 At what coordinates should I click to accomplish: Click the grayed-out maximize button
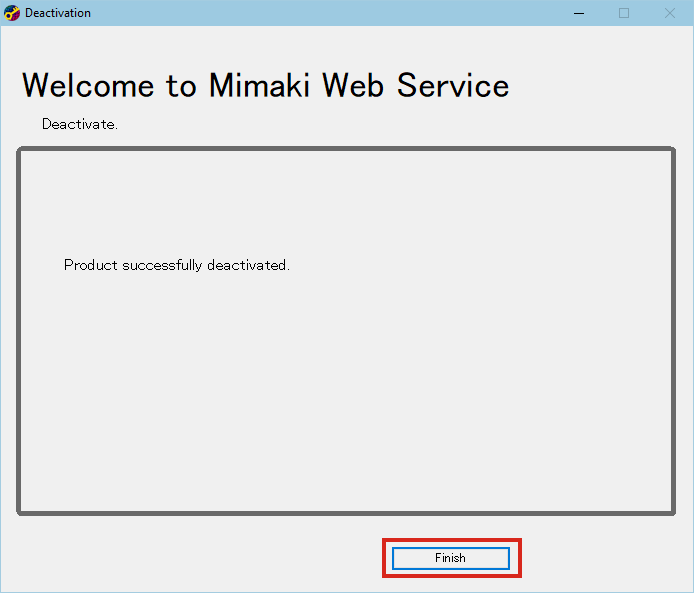624,13
